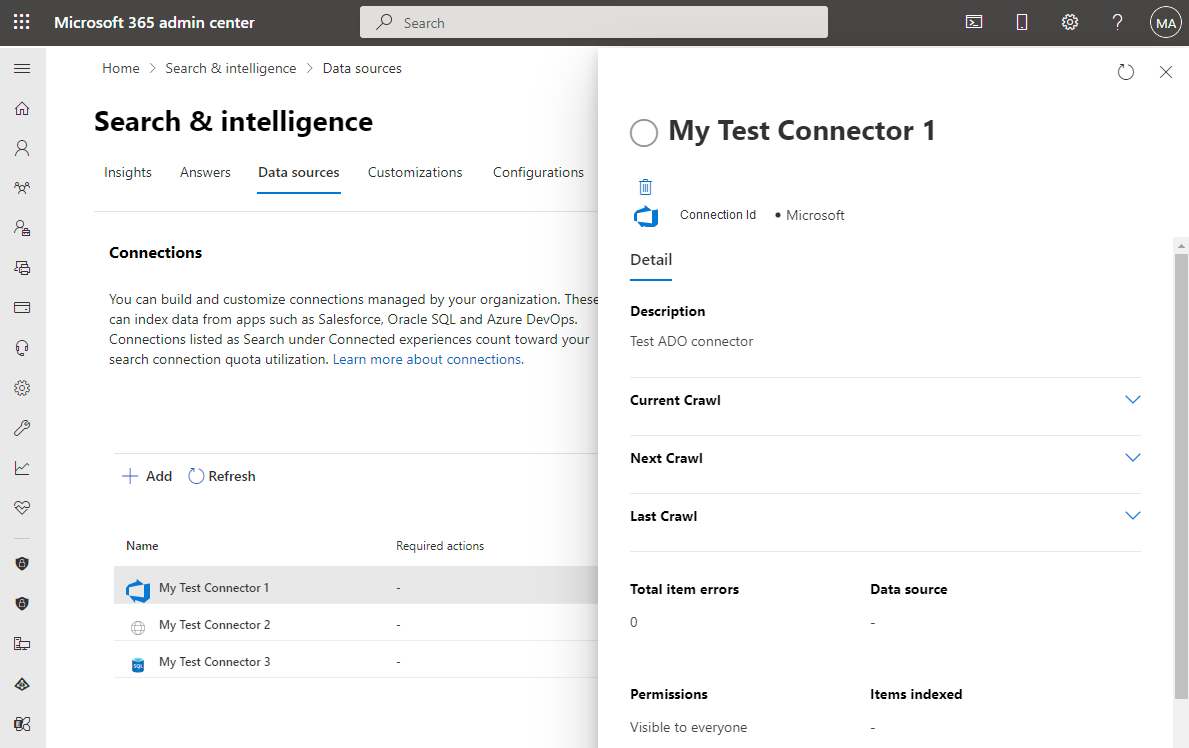
Task: Open the Home icon in the sidebar
Action: pos(22,108)
